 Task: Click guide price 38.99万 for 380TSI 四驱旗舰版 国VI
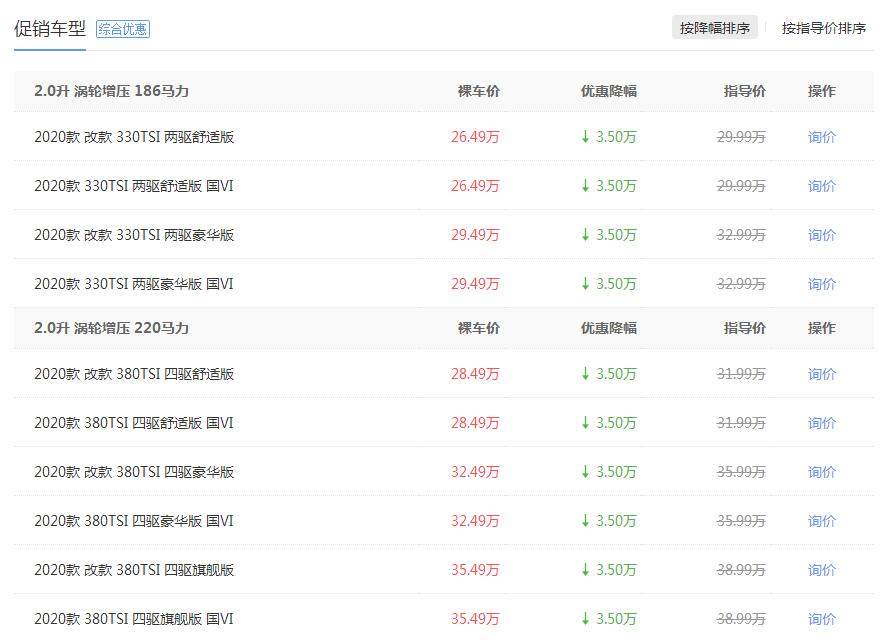click(741, 619)
